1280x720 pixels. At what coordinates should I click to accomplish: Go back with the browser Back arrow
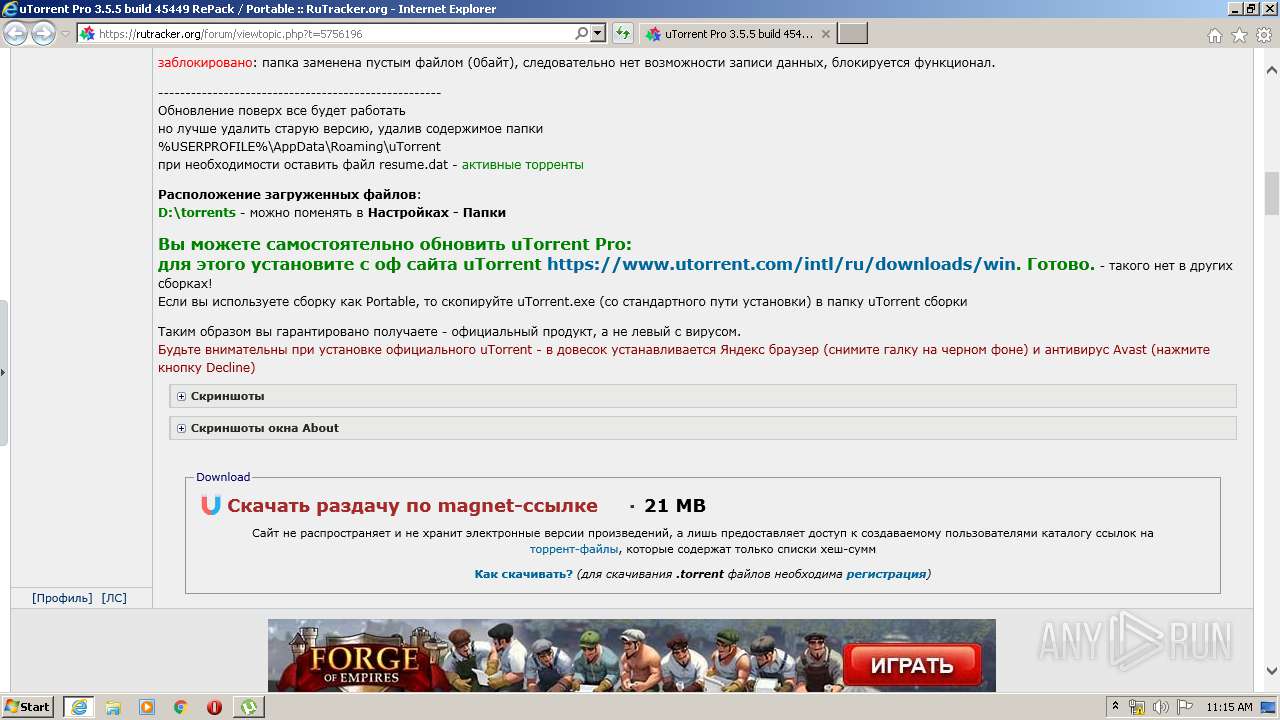tap(15, 34)
